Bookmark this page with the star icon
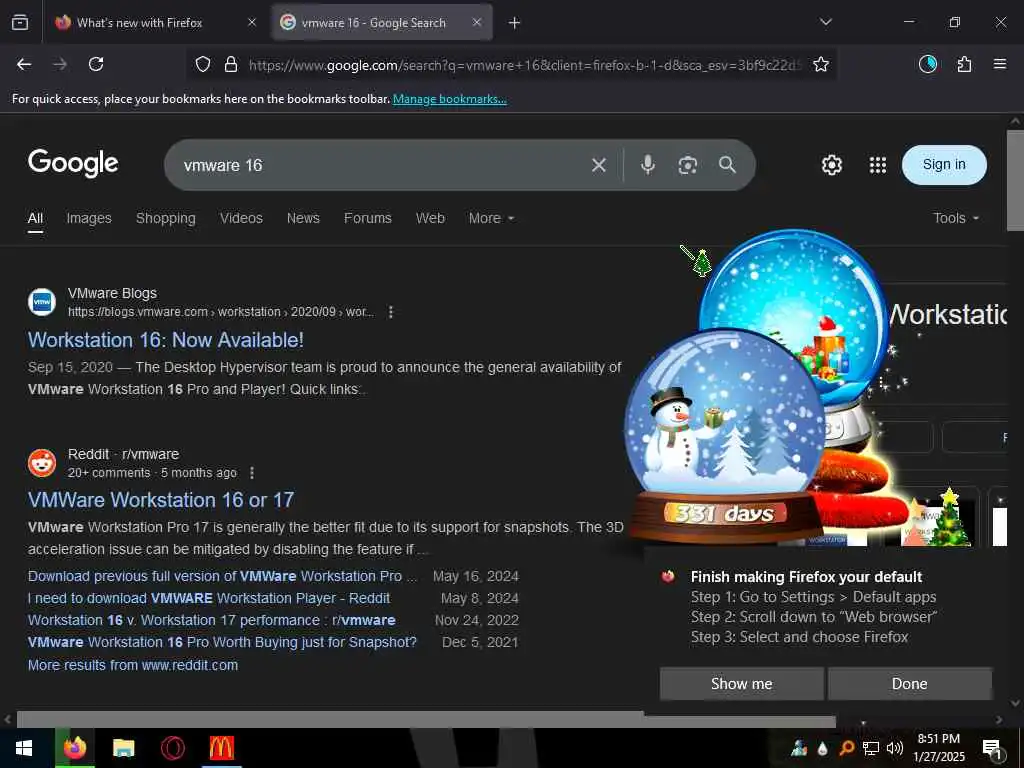This screenshot has height=768, width=1024. click(x=821, y=64)
